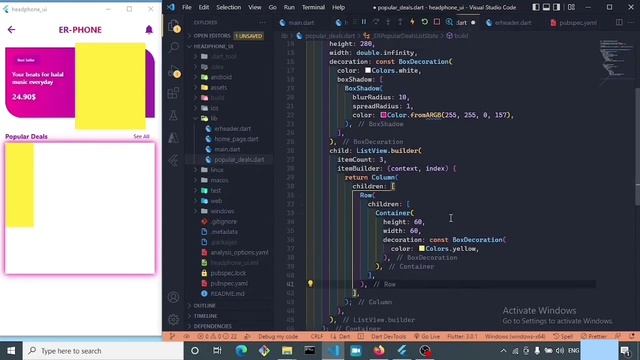Image resolution: width=640 pixels, height=360 pixels.
Task: Open the Edit menu
Action: (204, 7)
